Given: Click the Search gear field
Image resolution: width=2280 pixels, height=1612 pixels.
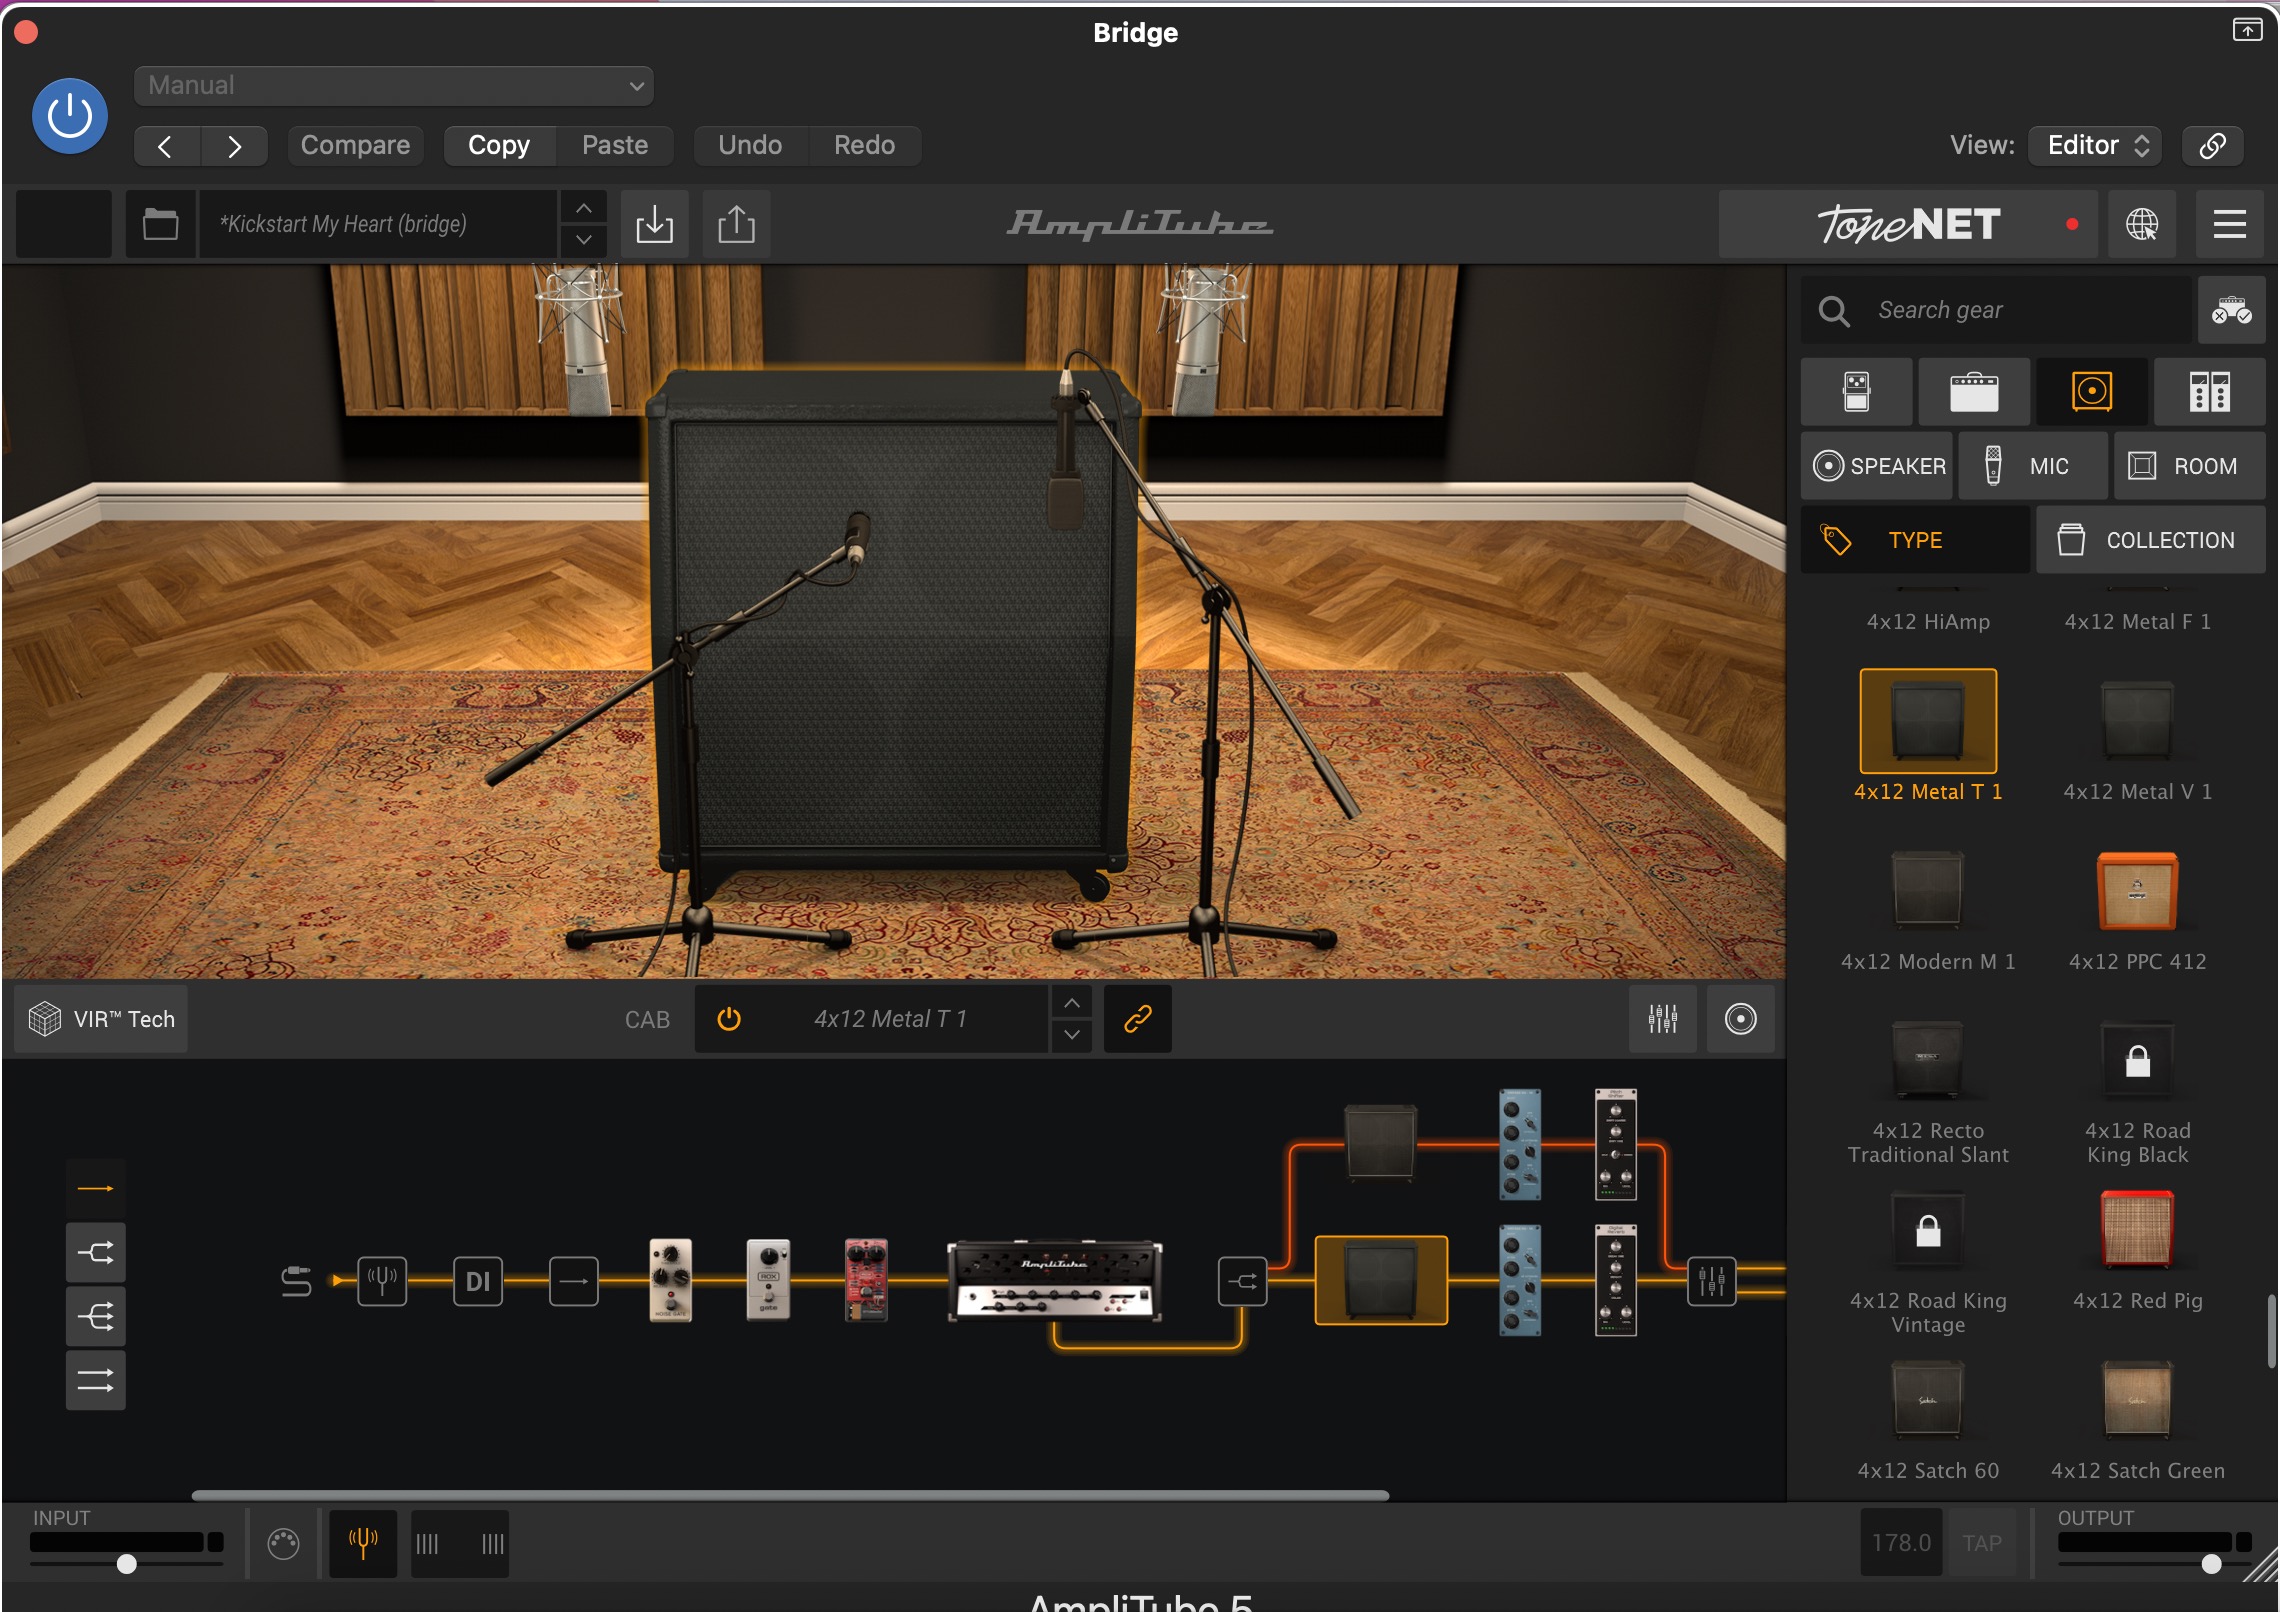Looking at the screenshot, I should [1996, 310].
